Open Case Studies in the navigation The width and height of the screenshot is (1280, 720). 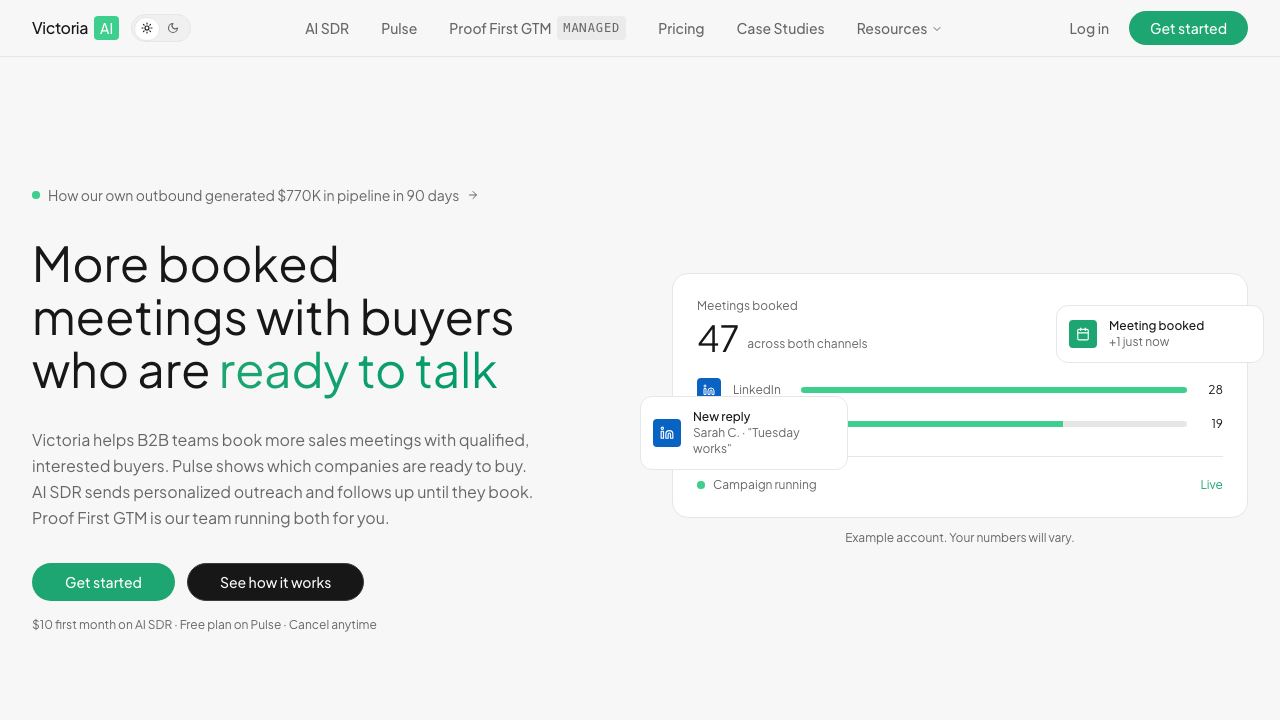[781, 28]
